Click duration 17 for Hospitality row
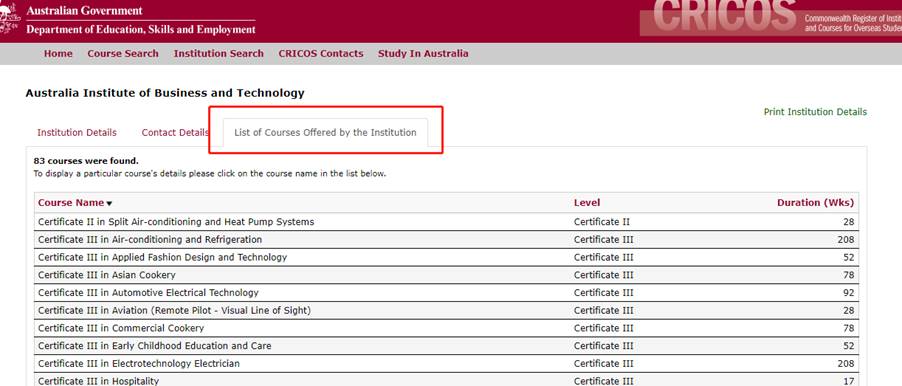This screenshot has width=902, height=386. click(849, 381)
